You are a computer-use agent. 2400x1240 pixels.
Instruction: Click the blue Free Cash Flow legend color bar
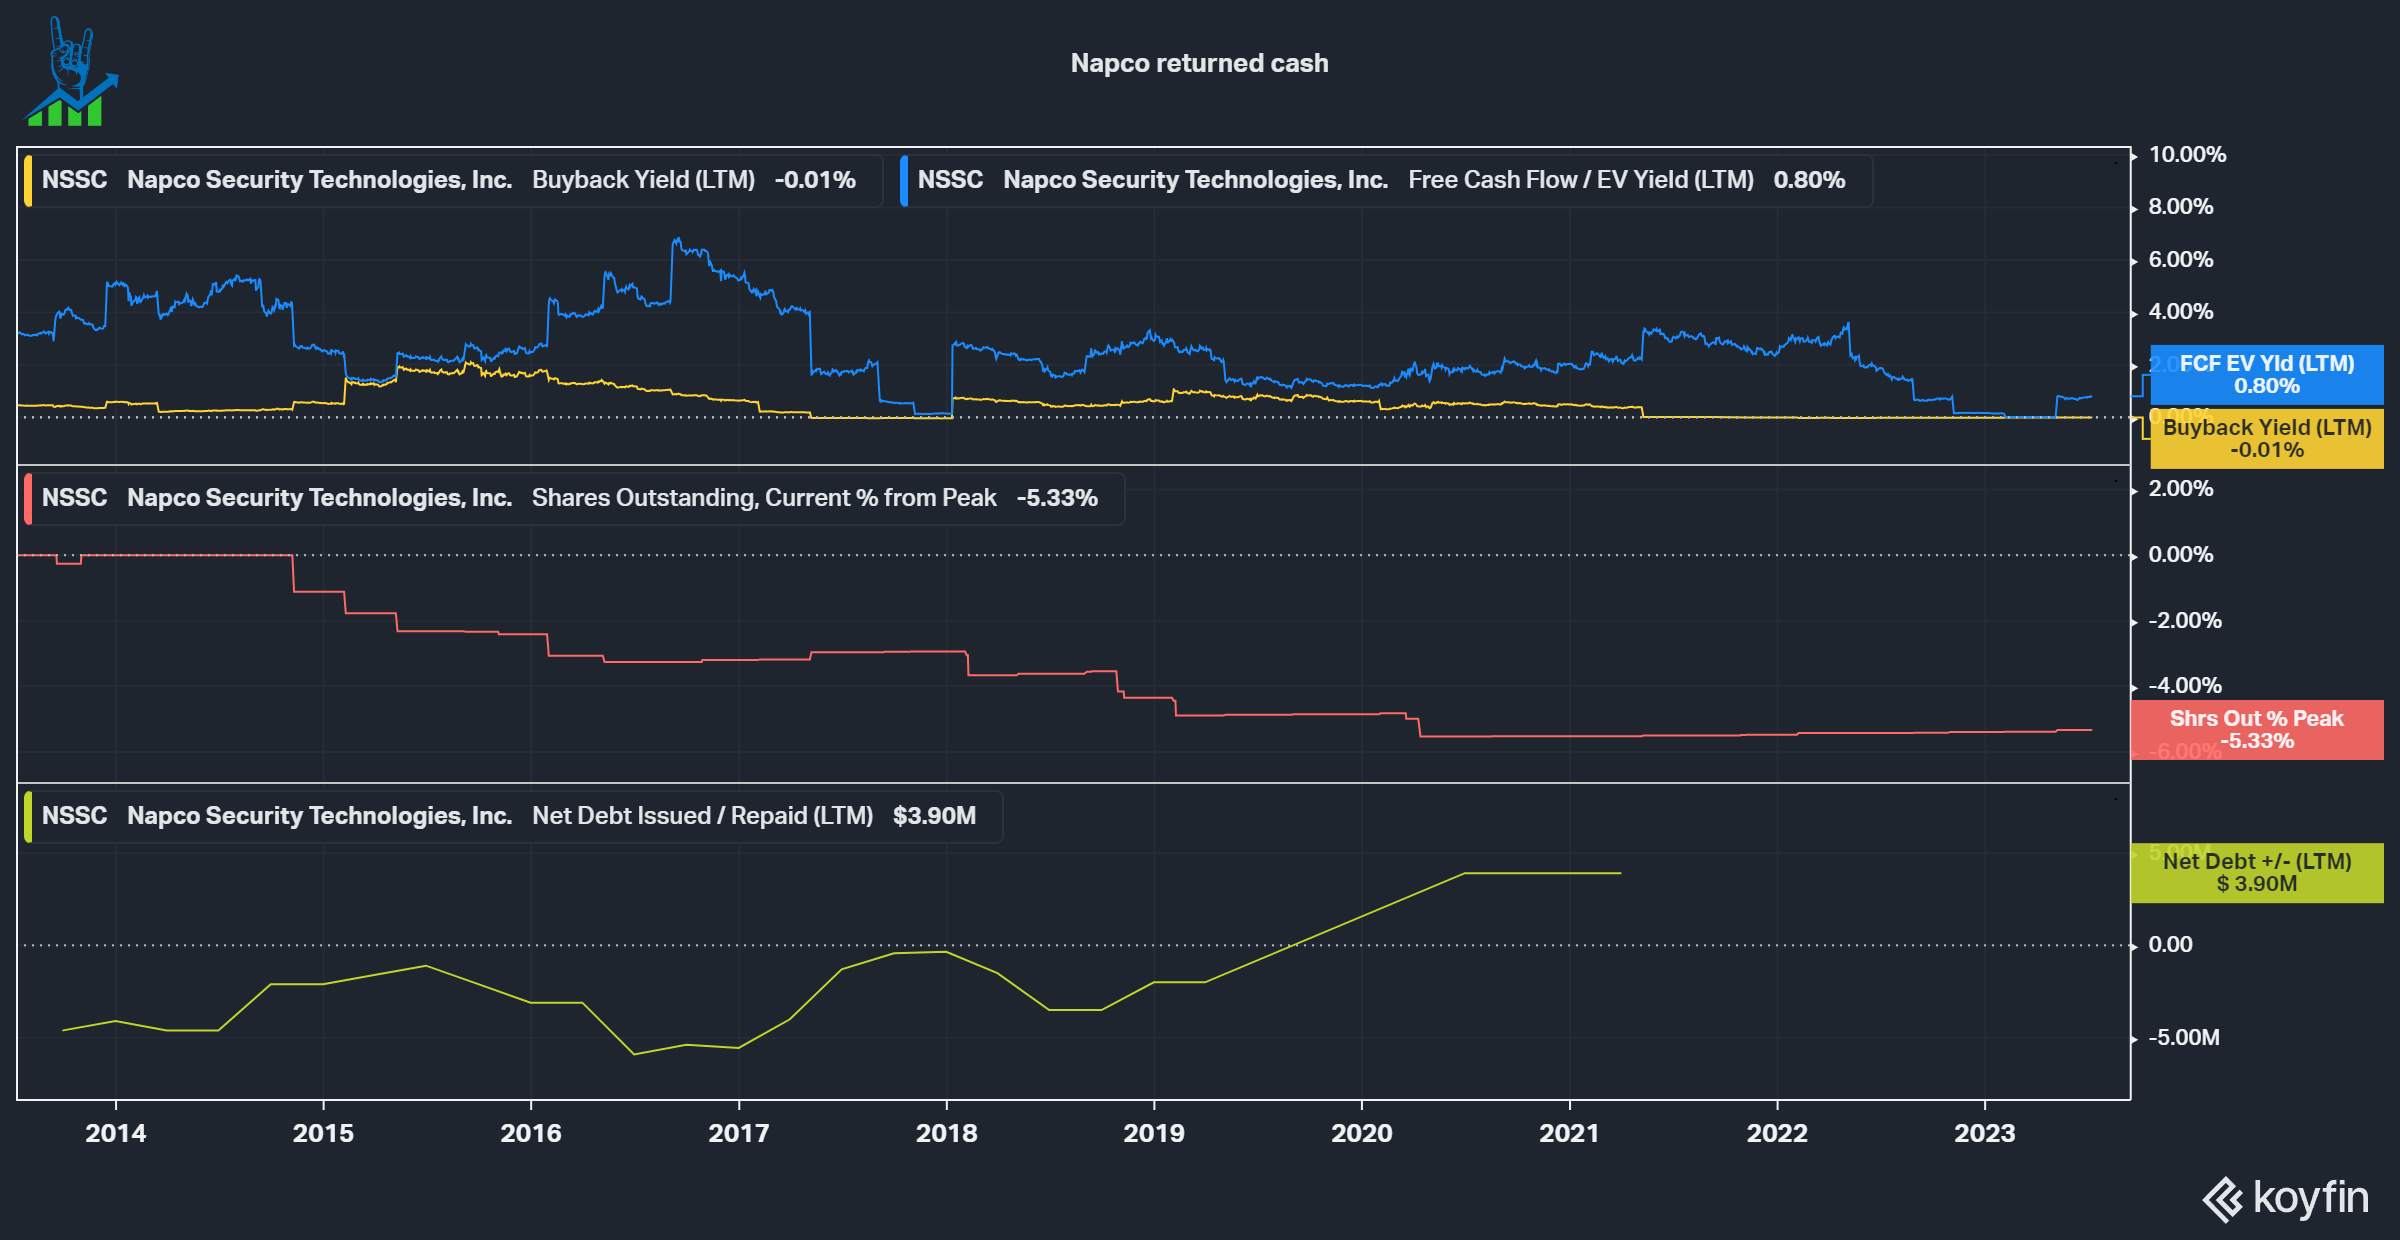pos(904,181)
